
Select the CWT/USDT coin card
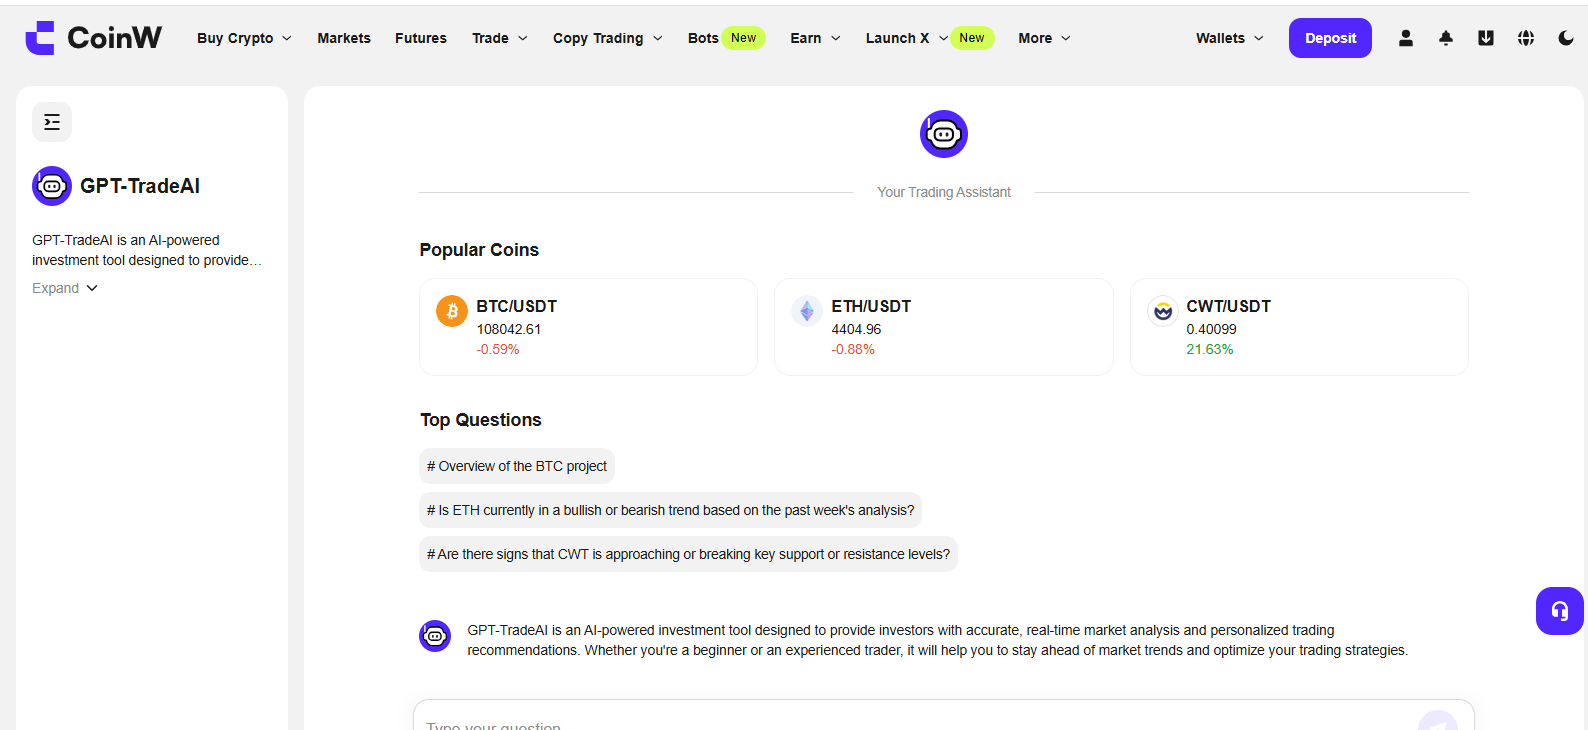click(1298, 327)
